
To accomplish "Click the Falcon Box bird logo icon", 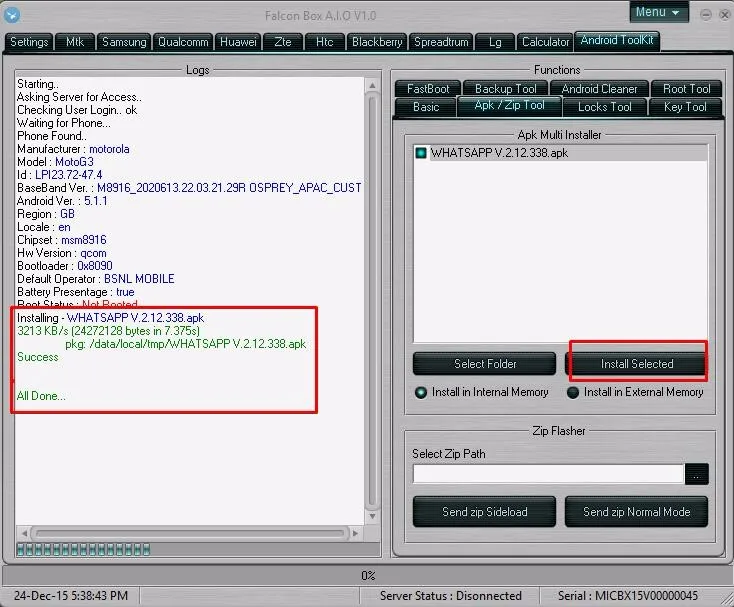I will click(12, 15).
